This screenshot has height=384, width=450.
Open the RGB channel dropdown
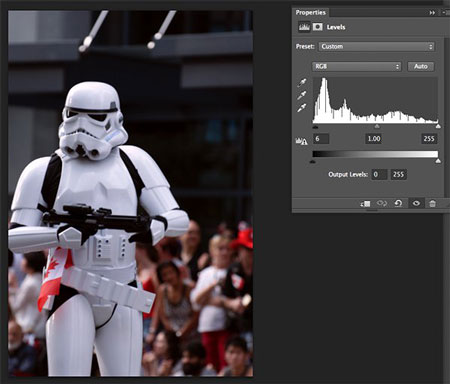(x=357, y=66)
